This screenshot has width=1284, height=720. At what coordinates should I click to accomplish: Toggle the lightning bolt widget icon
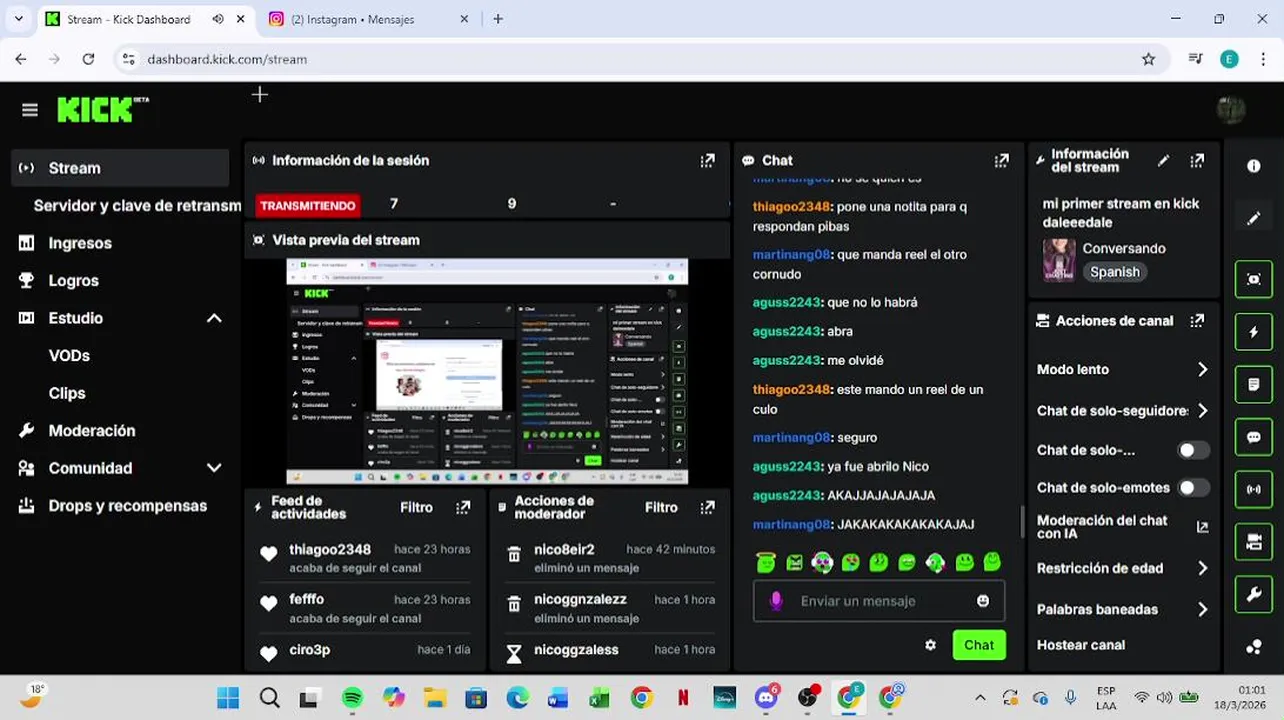coord(1254,332)
